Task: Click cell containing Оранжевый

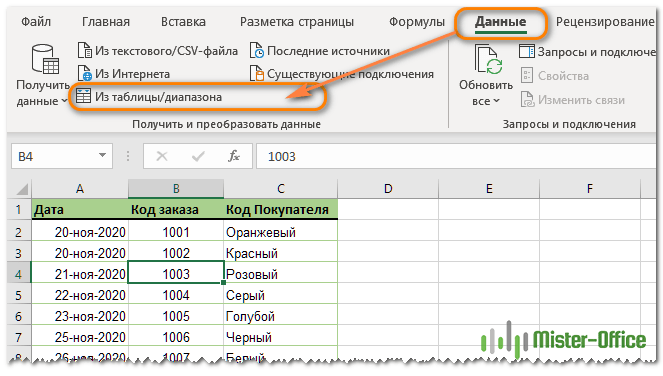Action: tap(281, 232)
